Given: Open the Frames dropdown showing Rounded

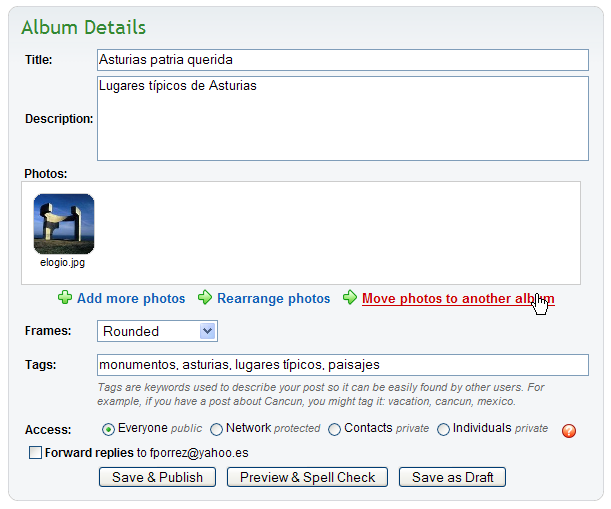Looking at the screenshot, I should 157,331.
